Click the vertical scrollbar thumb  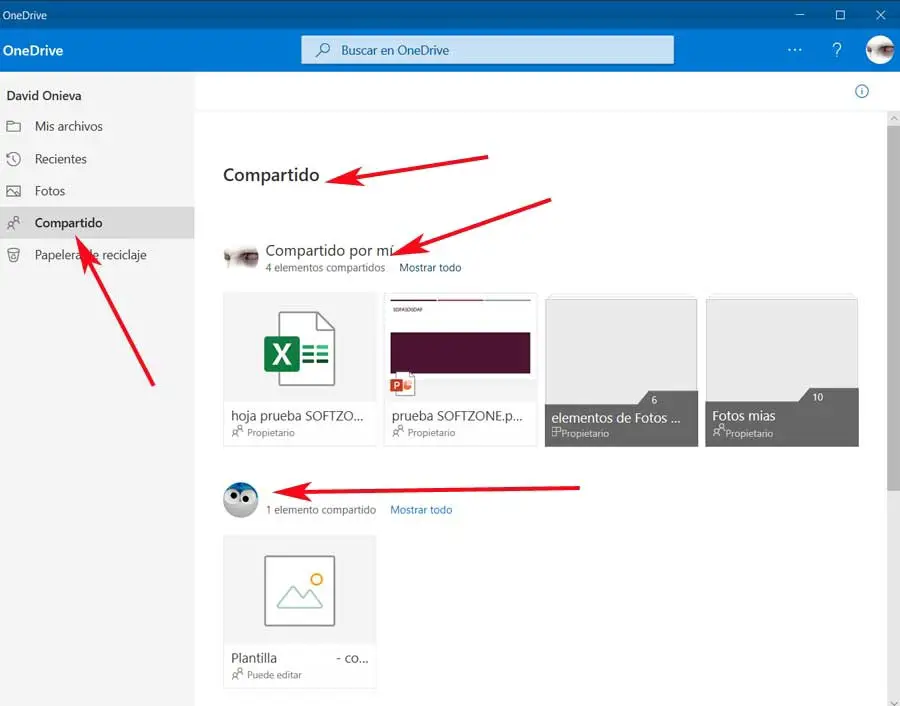[x=894, y=307]
